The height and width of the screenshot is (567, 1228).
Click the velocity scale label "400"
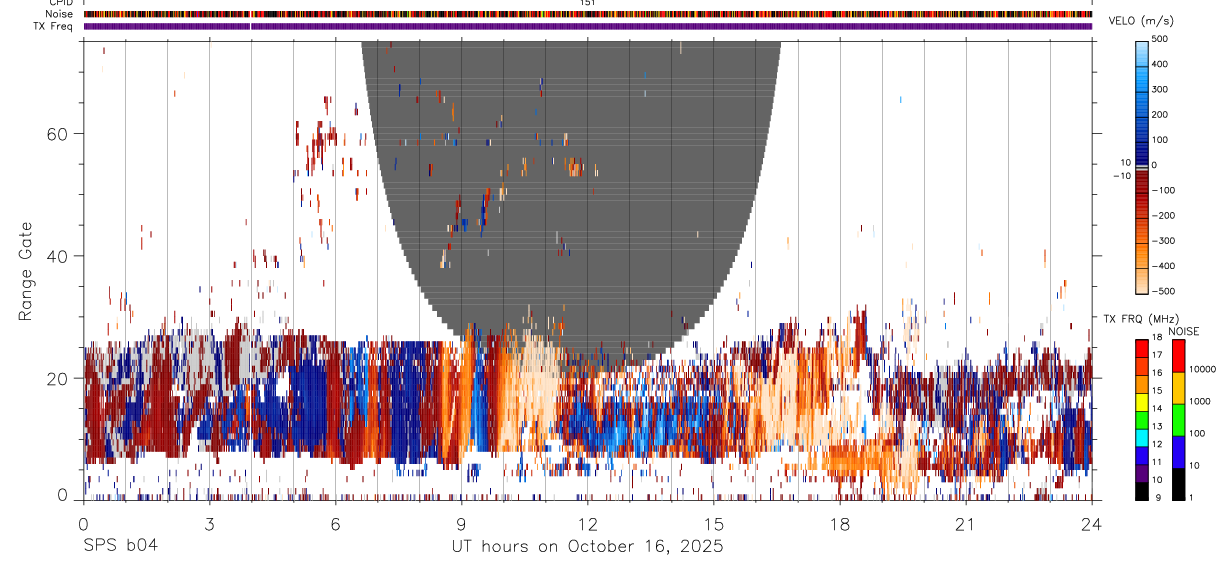(x=1160, y=63)
